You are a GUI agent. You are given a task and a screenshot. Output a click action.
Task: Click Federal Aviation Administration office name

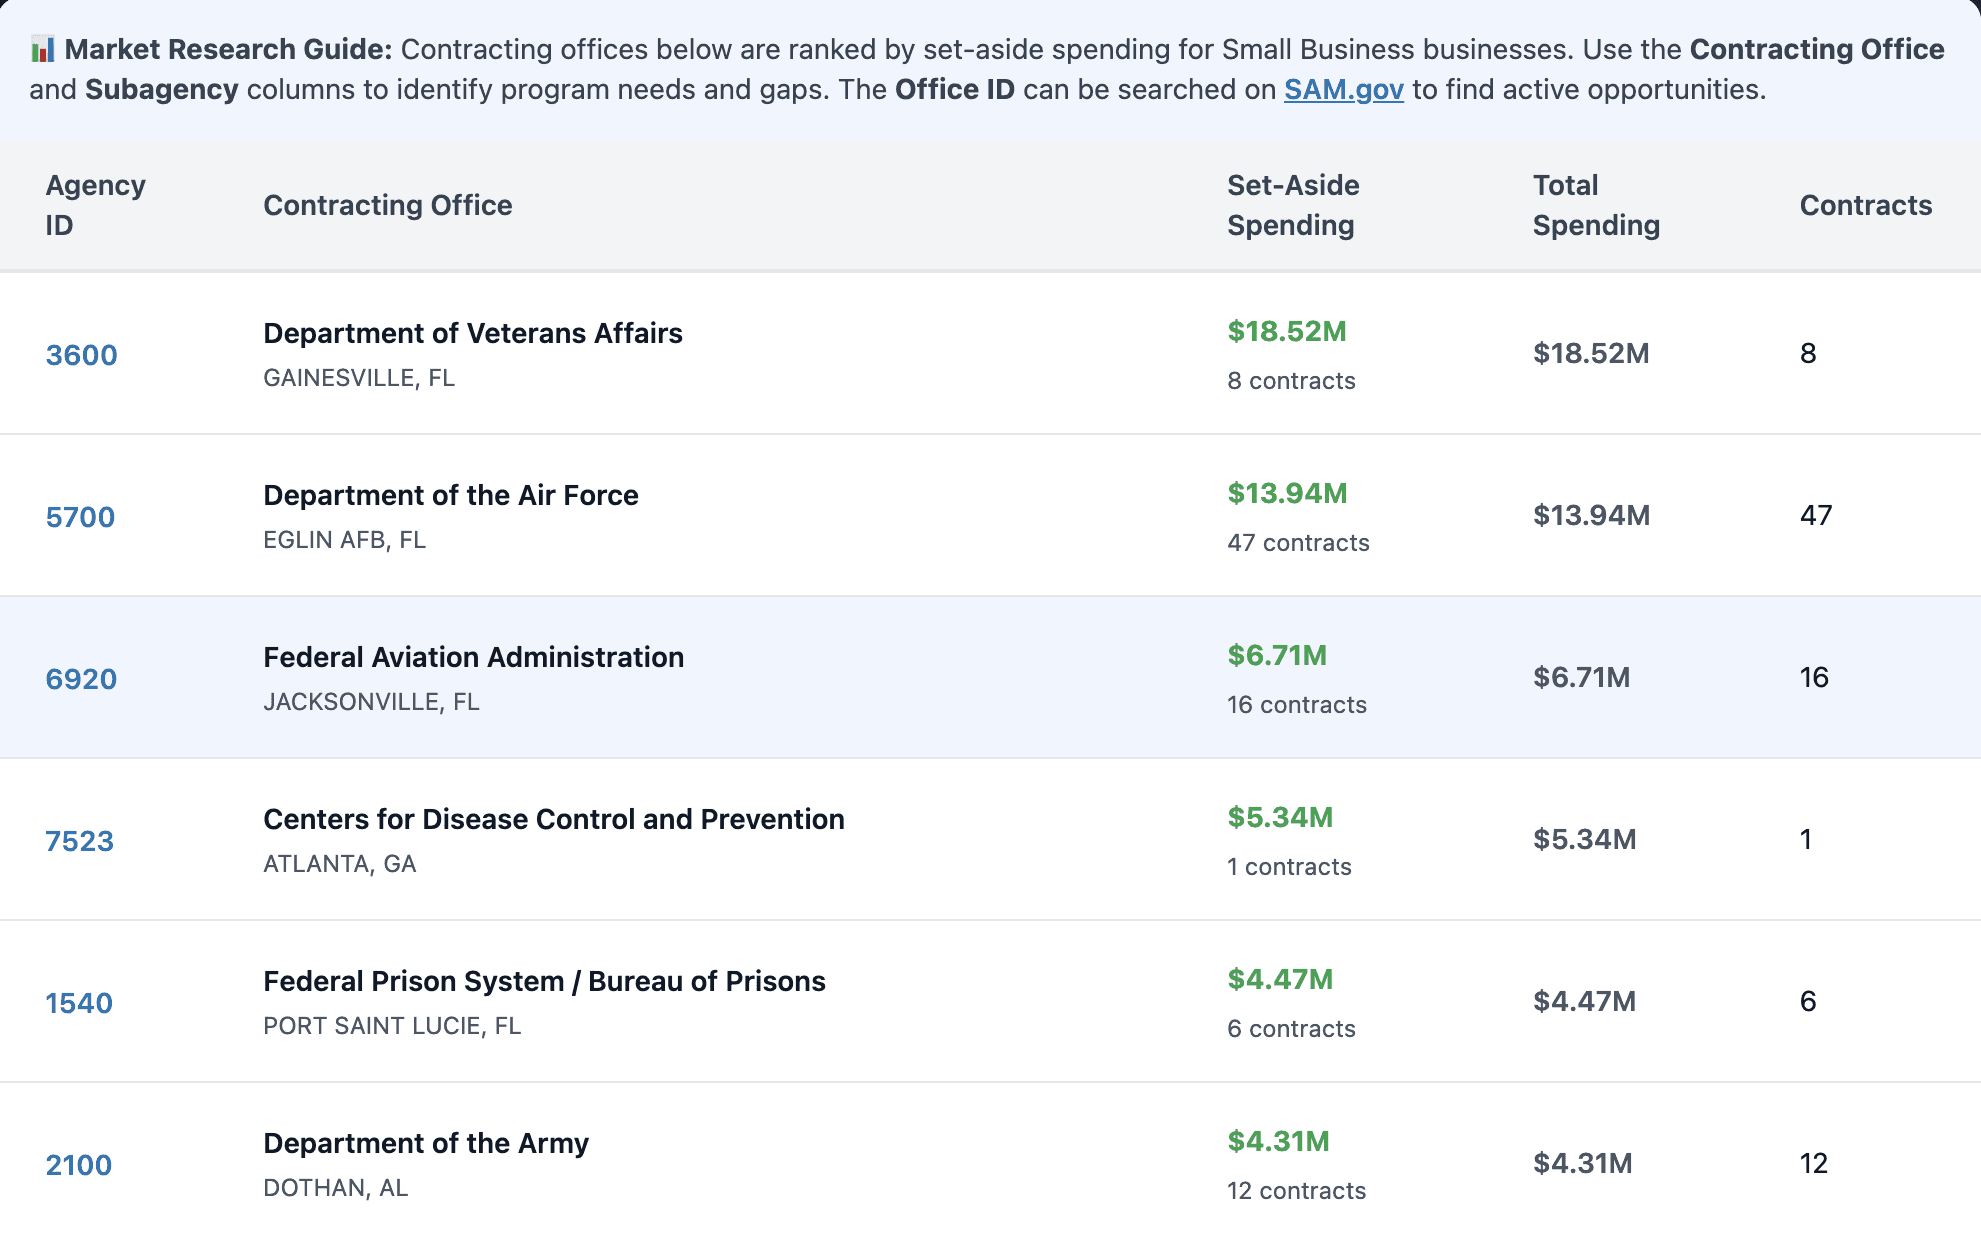point(473,657)
